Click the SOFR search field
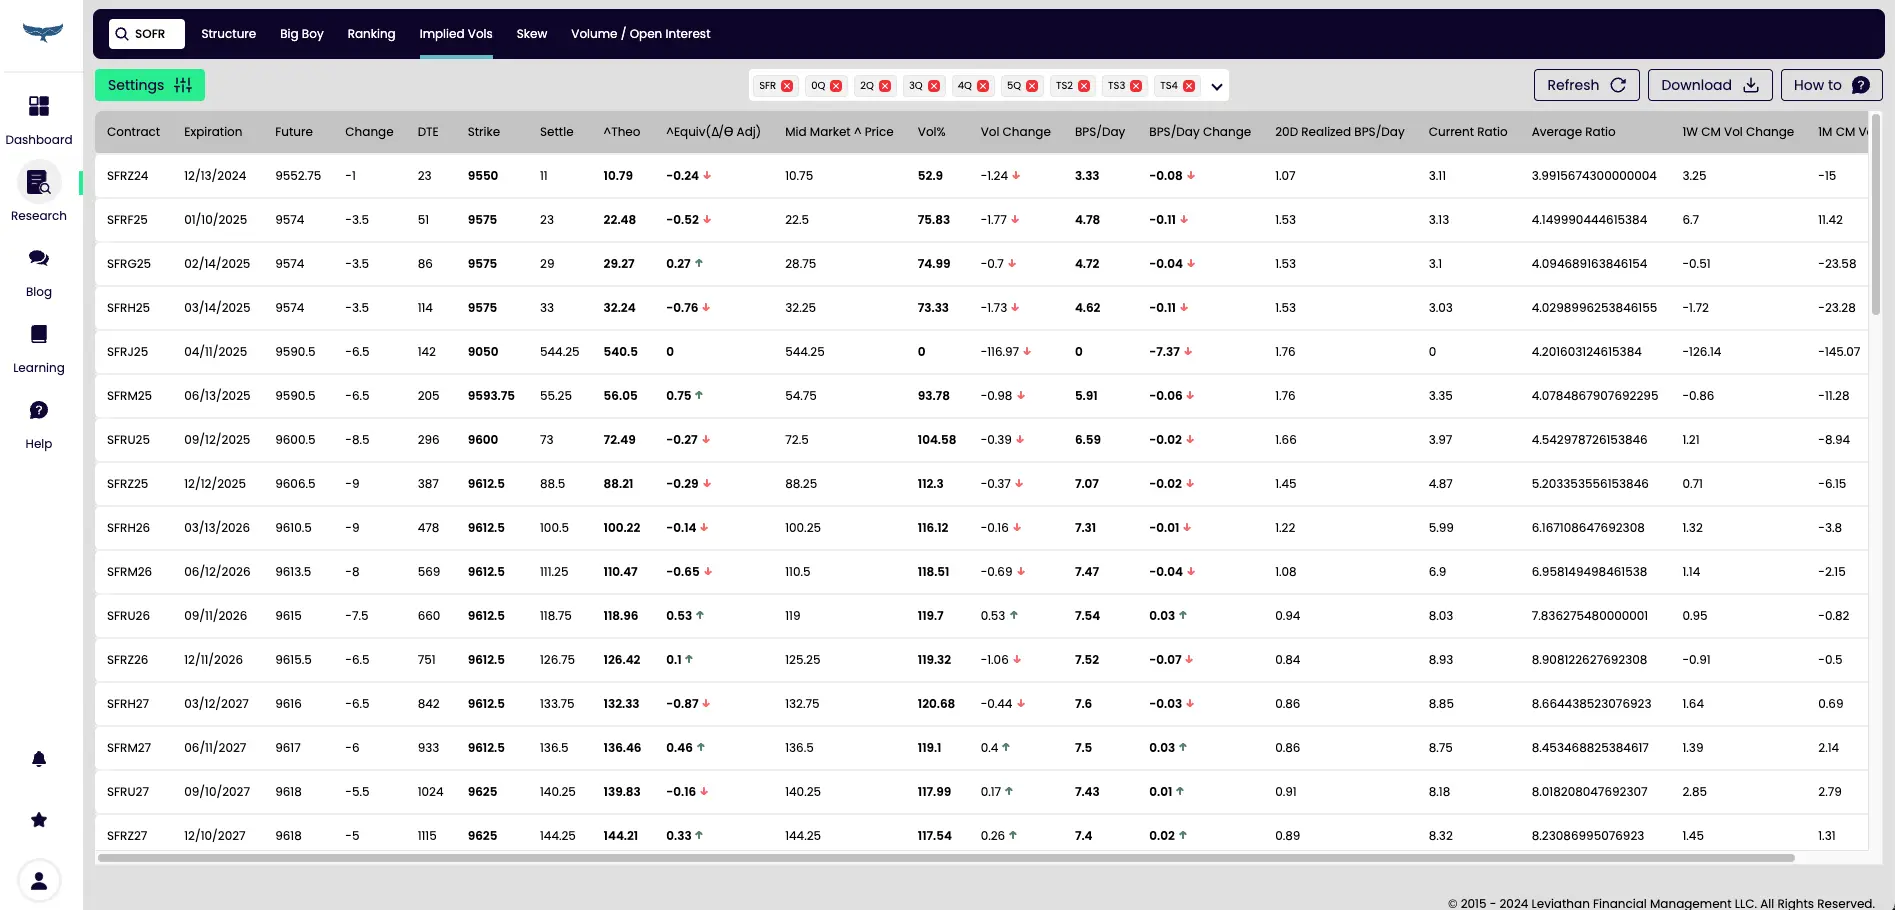 click(x=148, y=34)
